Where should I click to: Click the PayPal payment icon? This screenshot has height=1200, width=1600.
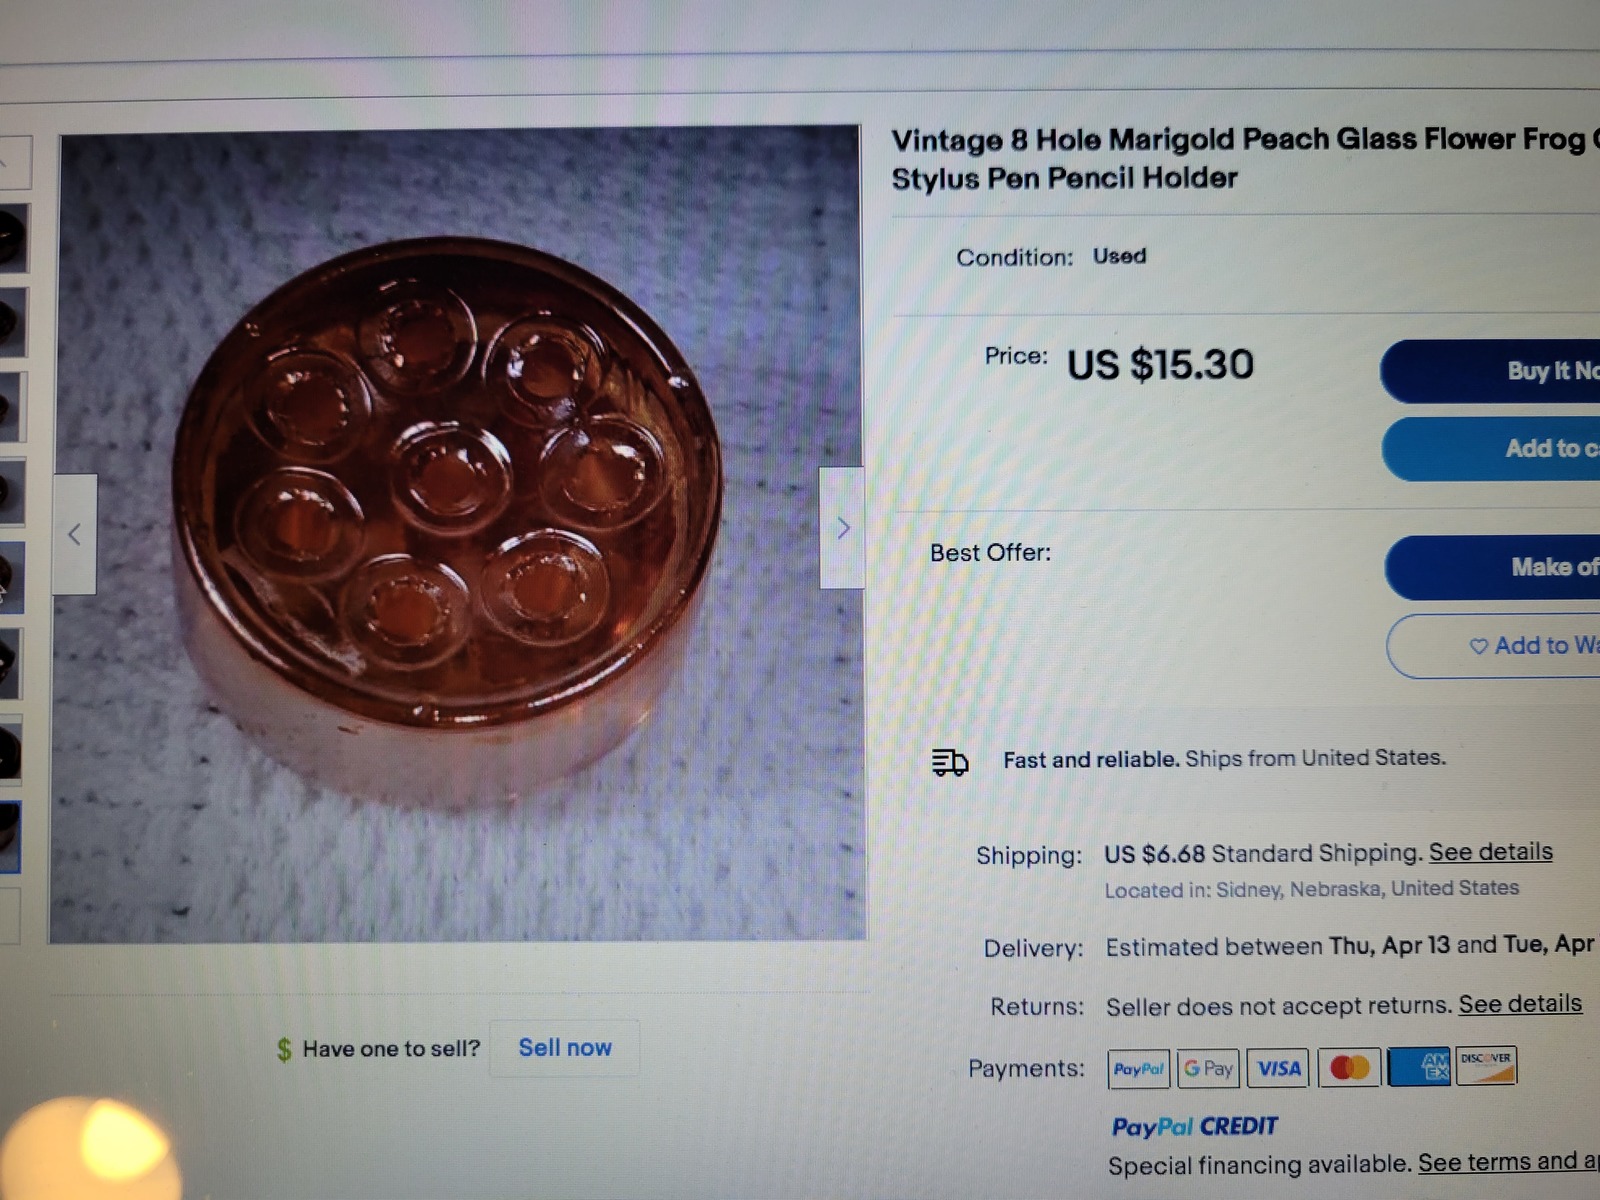(1139, 1069)
